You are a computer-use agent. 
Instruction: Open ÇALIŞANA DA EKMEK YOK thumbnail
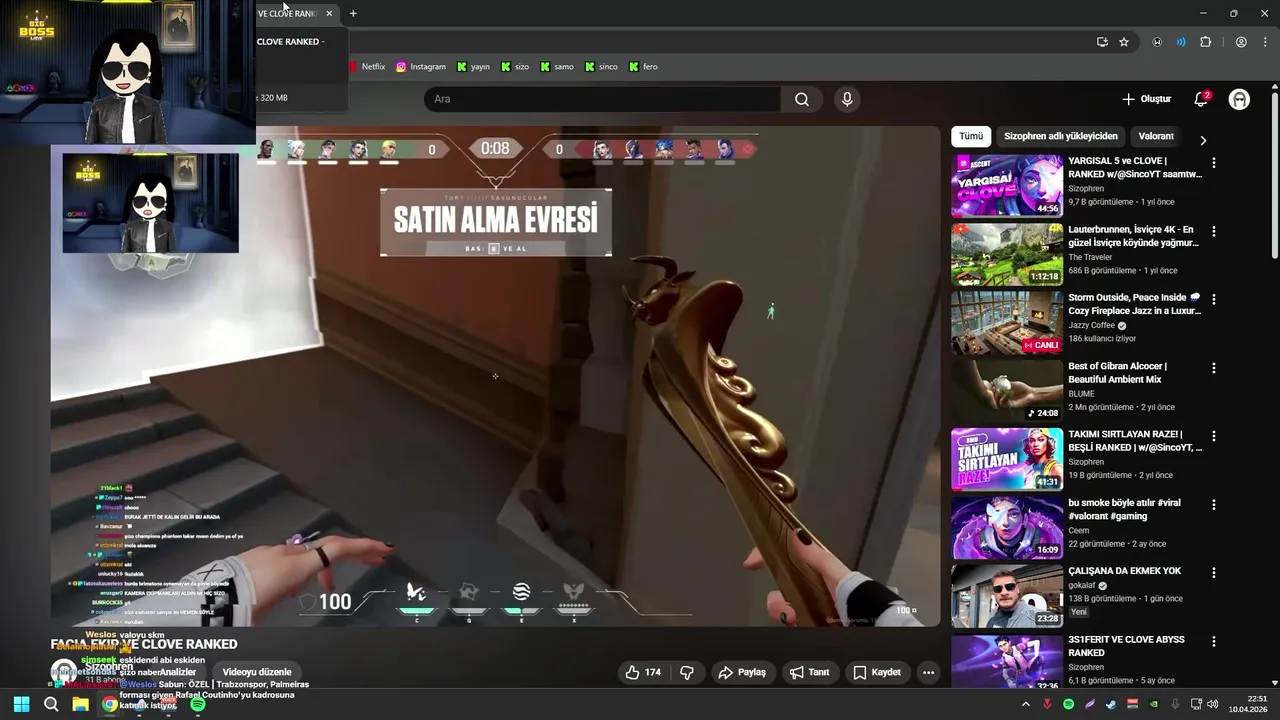(1006, 596)
